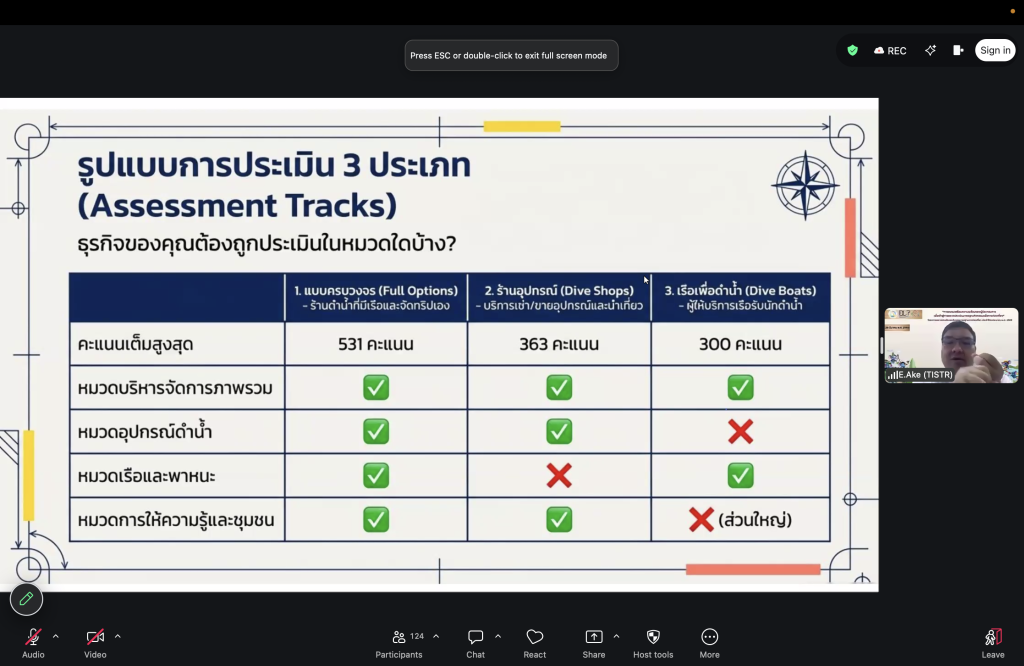1024x666 pixels.
Task: Open the video options arrow
Action: point(117,636)
